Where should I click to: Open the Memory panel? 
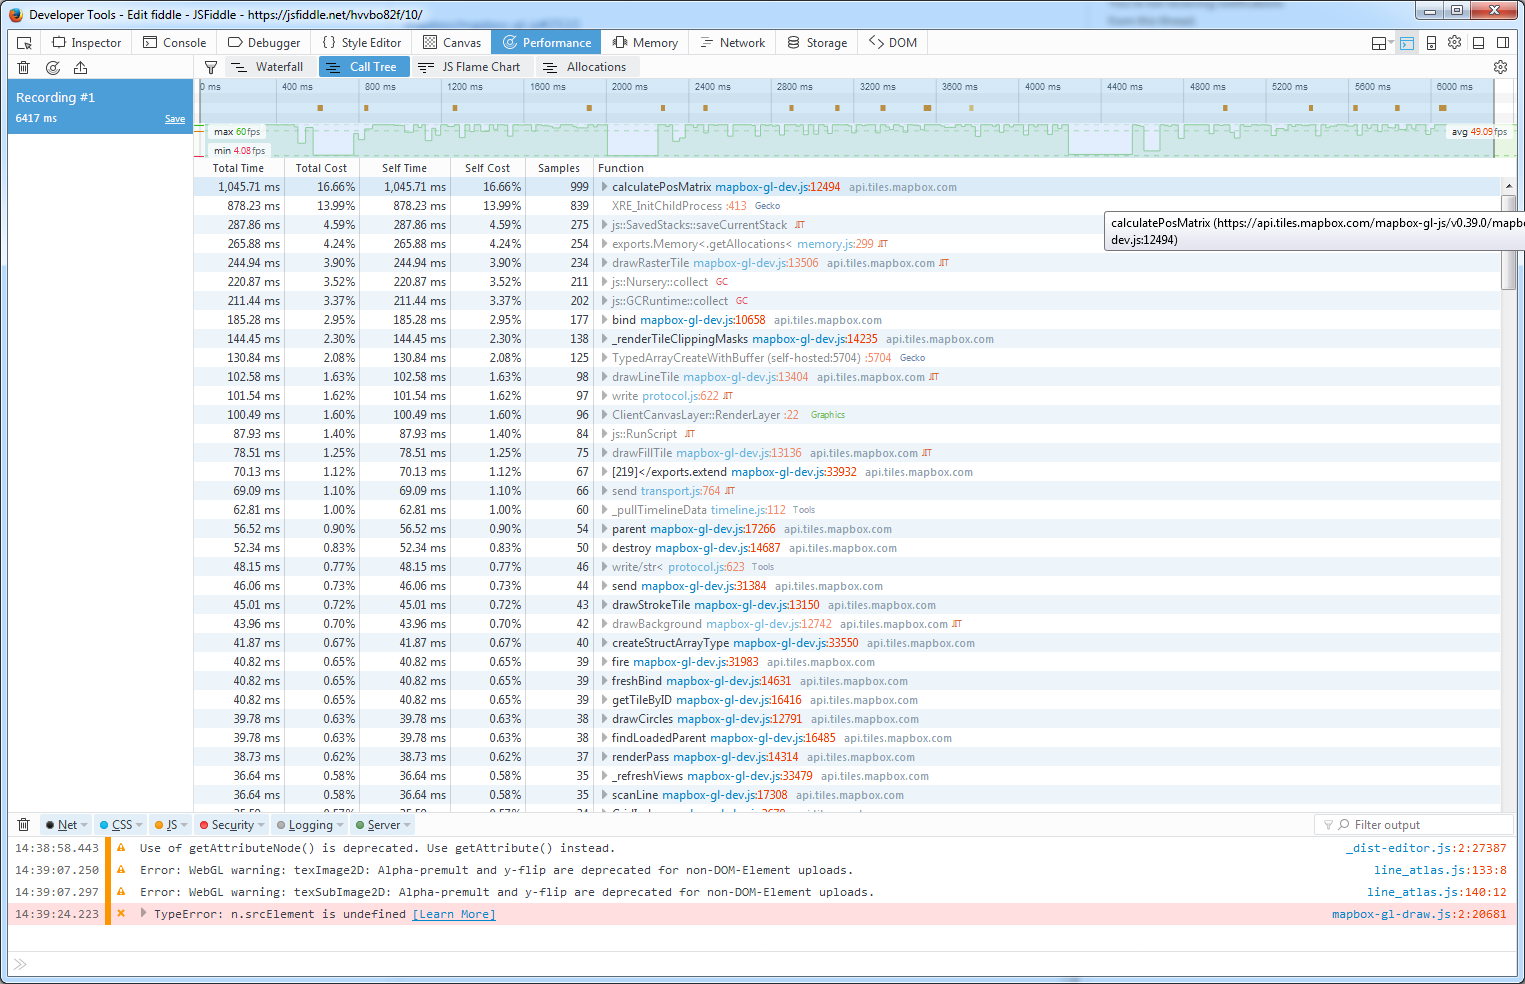click(x=645, y=42)
